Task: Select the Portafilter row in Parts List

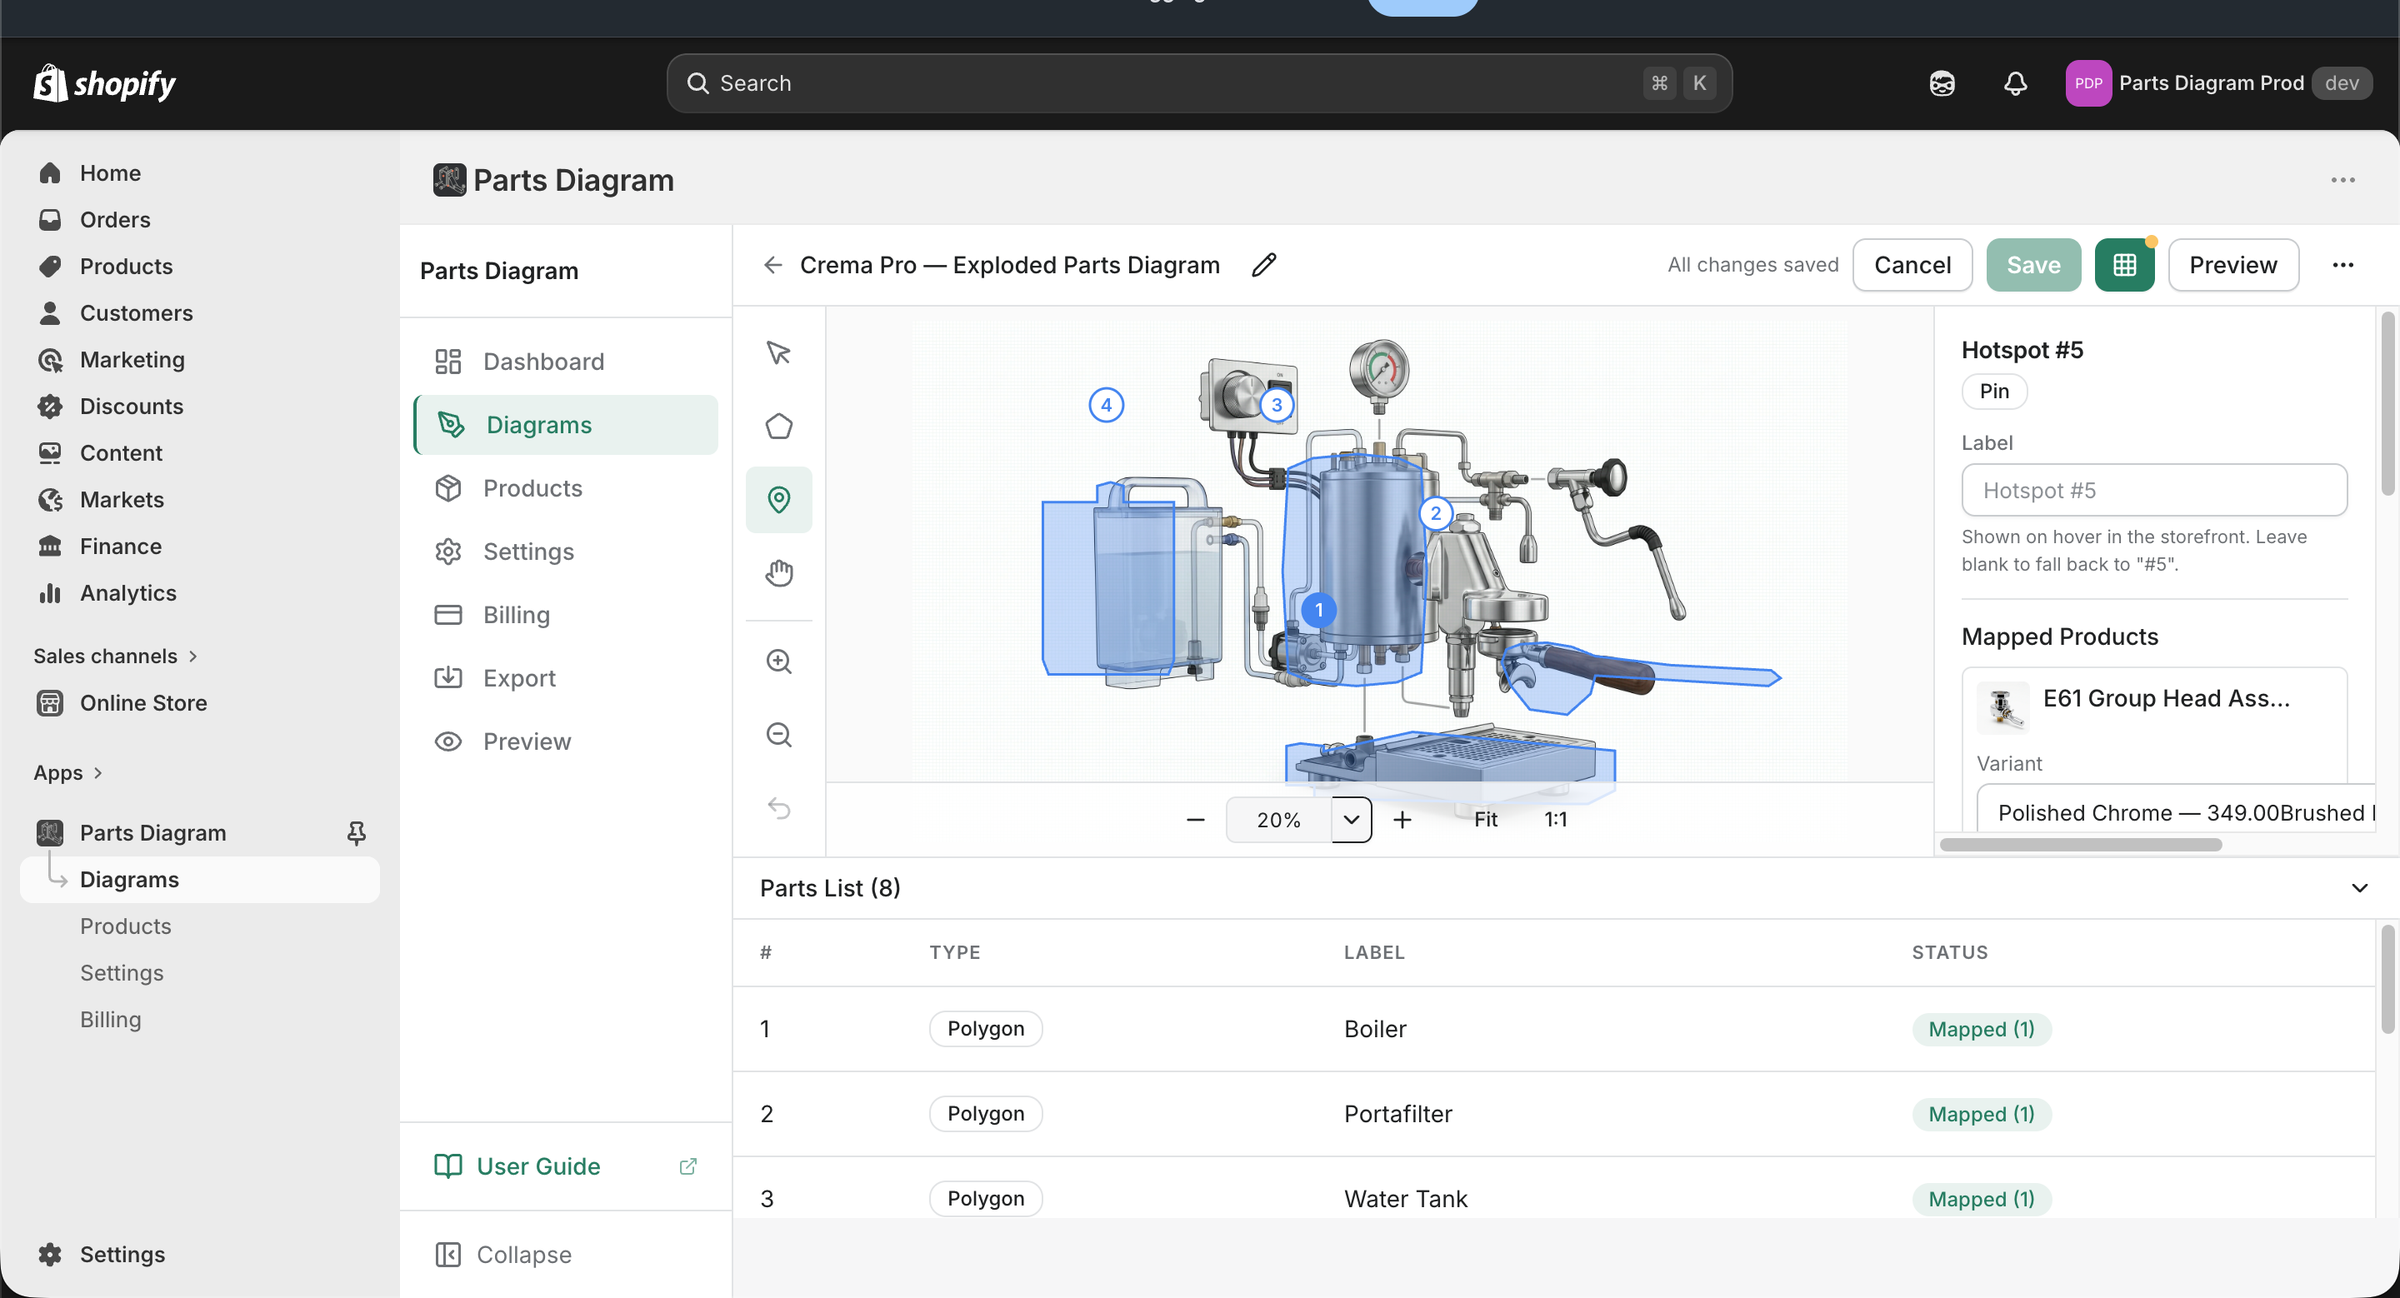Action: coord(1554,1114)
